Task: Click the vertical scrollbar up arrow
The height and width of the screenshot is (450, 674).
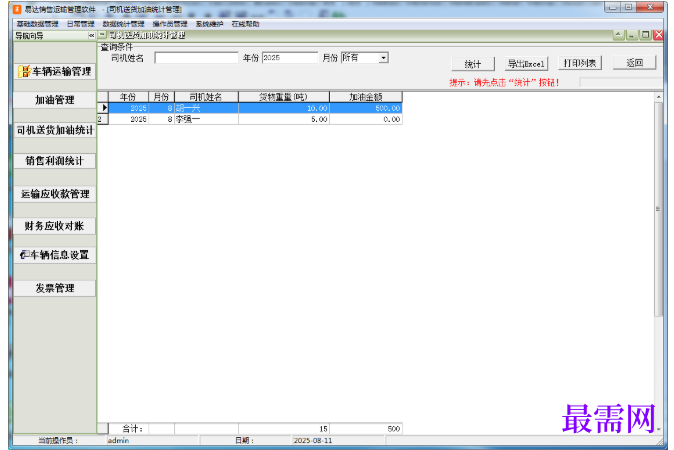Action: tap(658, 97)
